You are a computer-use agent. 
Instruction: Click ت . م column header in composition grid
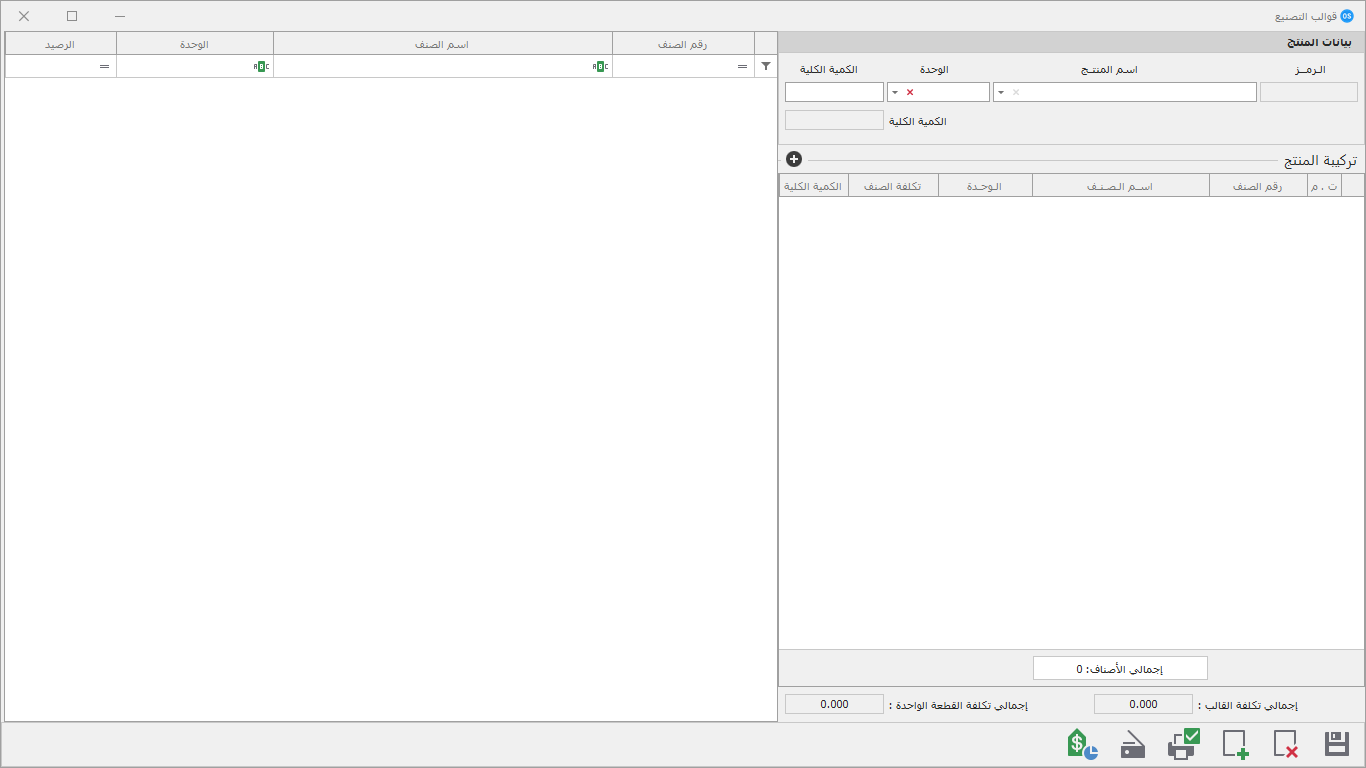tap(1324, 186)
